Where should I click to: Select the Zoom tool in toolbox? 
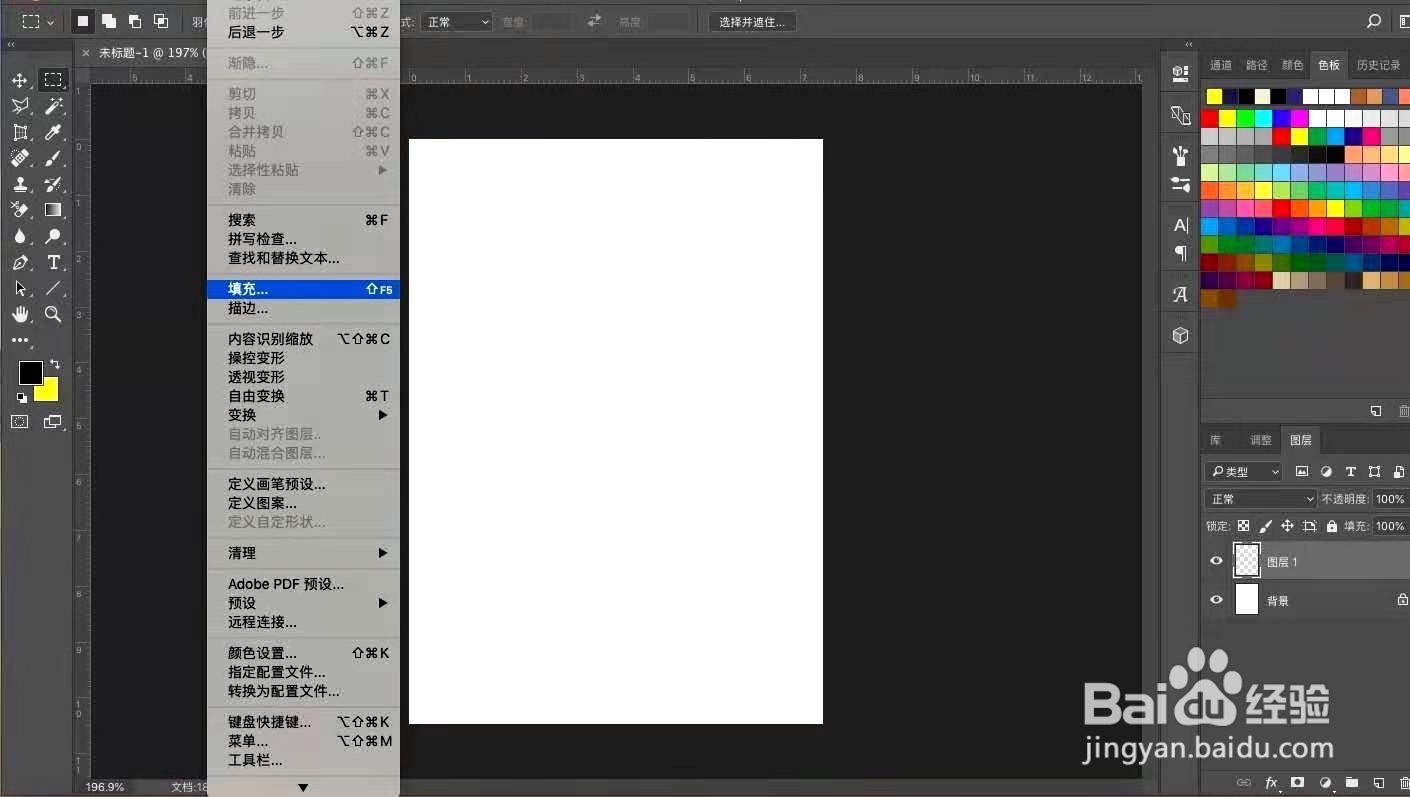(53, 314)
